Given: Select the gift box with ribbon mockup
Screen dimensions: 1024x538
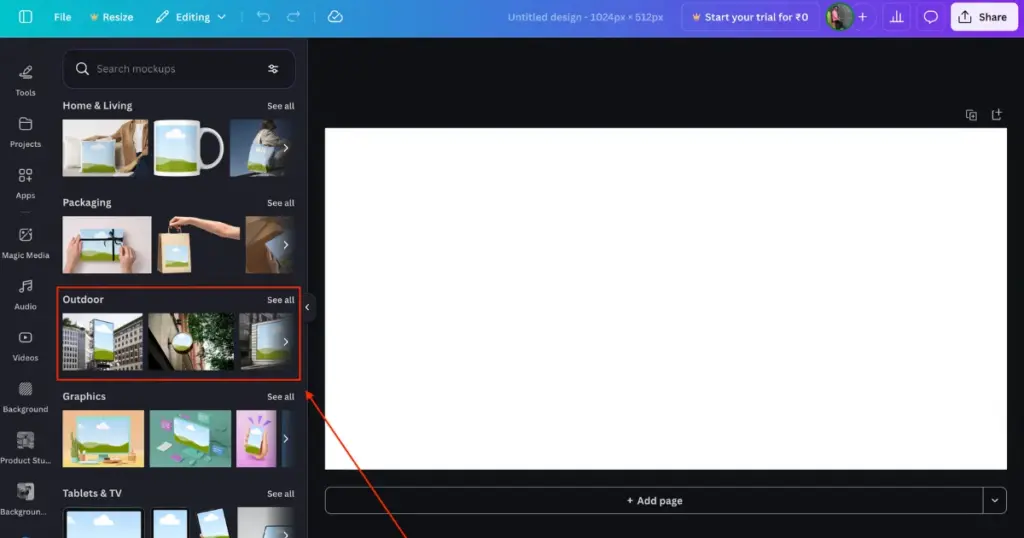Looking at the screenshot, I should point(106,245).
